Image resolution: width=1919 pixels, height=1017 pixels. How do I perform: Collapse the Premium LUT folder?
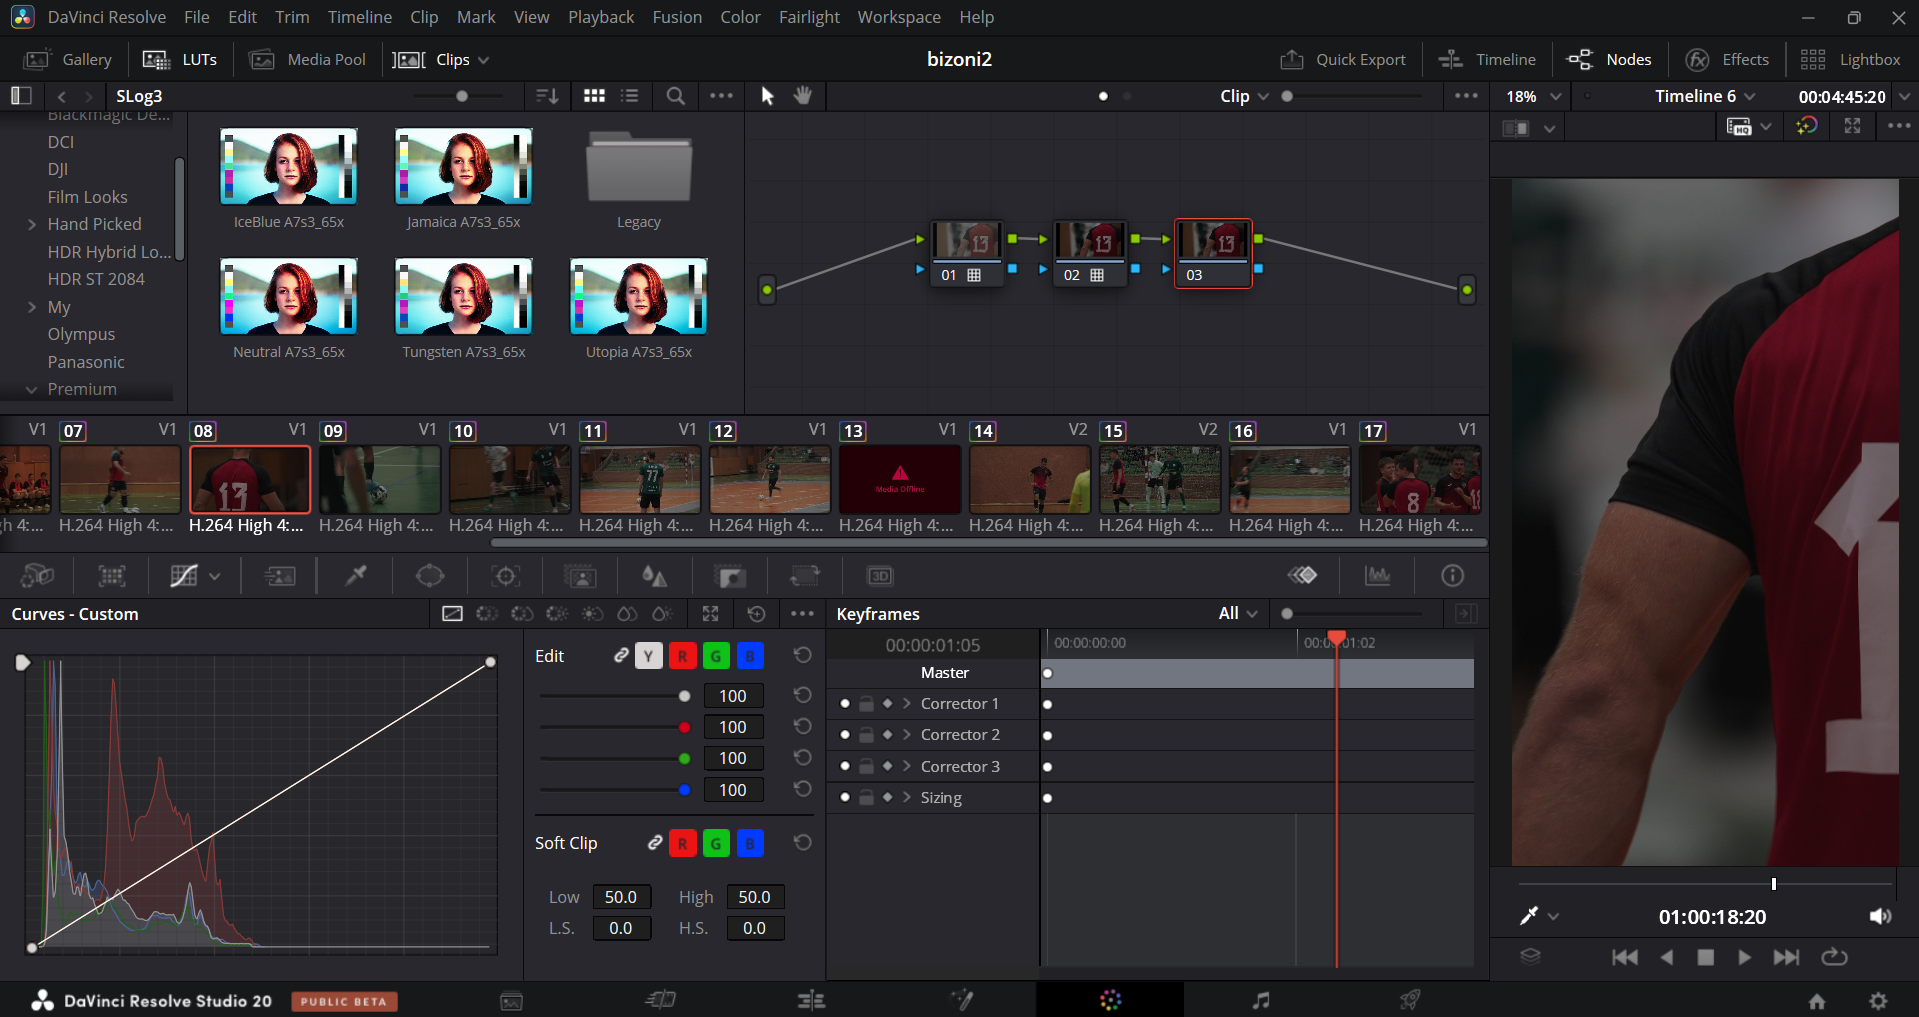32,389
